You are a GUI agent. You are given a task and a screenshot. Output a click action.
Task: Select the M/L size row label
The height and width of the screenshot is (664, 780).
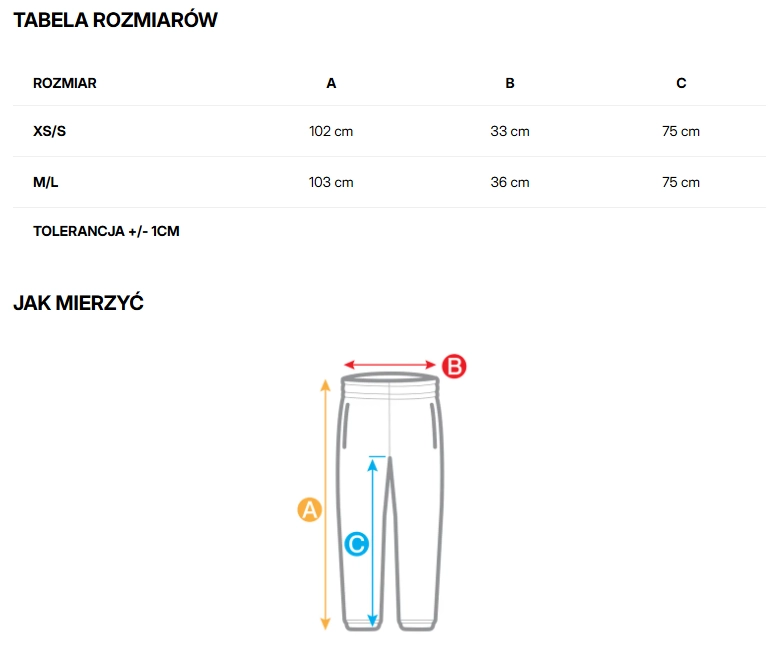click(x=46, y=182)
